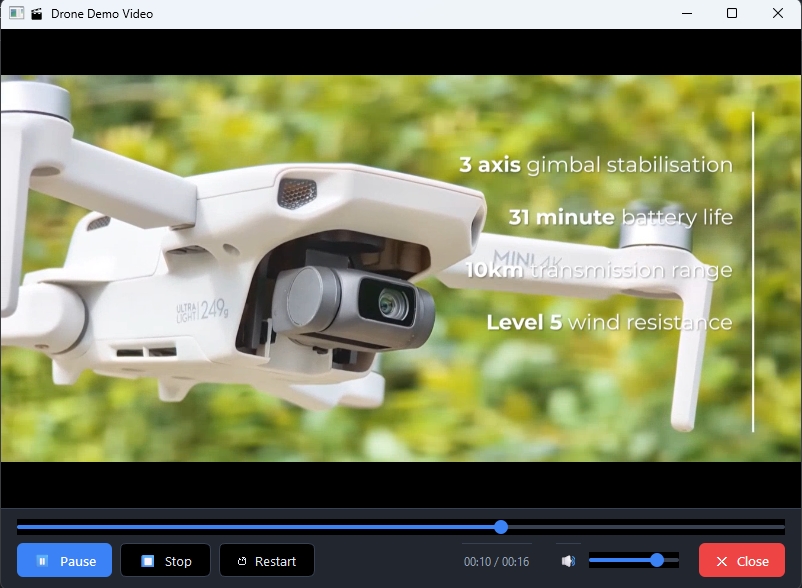Screen dimensions: 802x588
Task: Jump to the unplayed part of the seek bar
Action: [x=646, y=527]
